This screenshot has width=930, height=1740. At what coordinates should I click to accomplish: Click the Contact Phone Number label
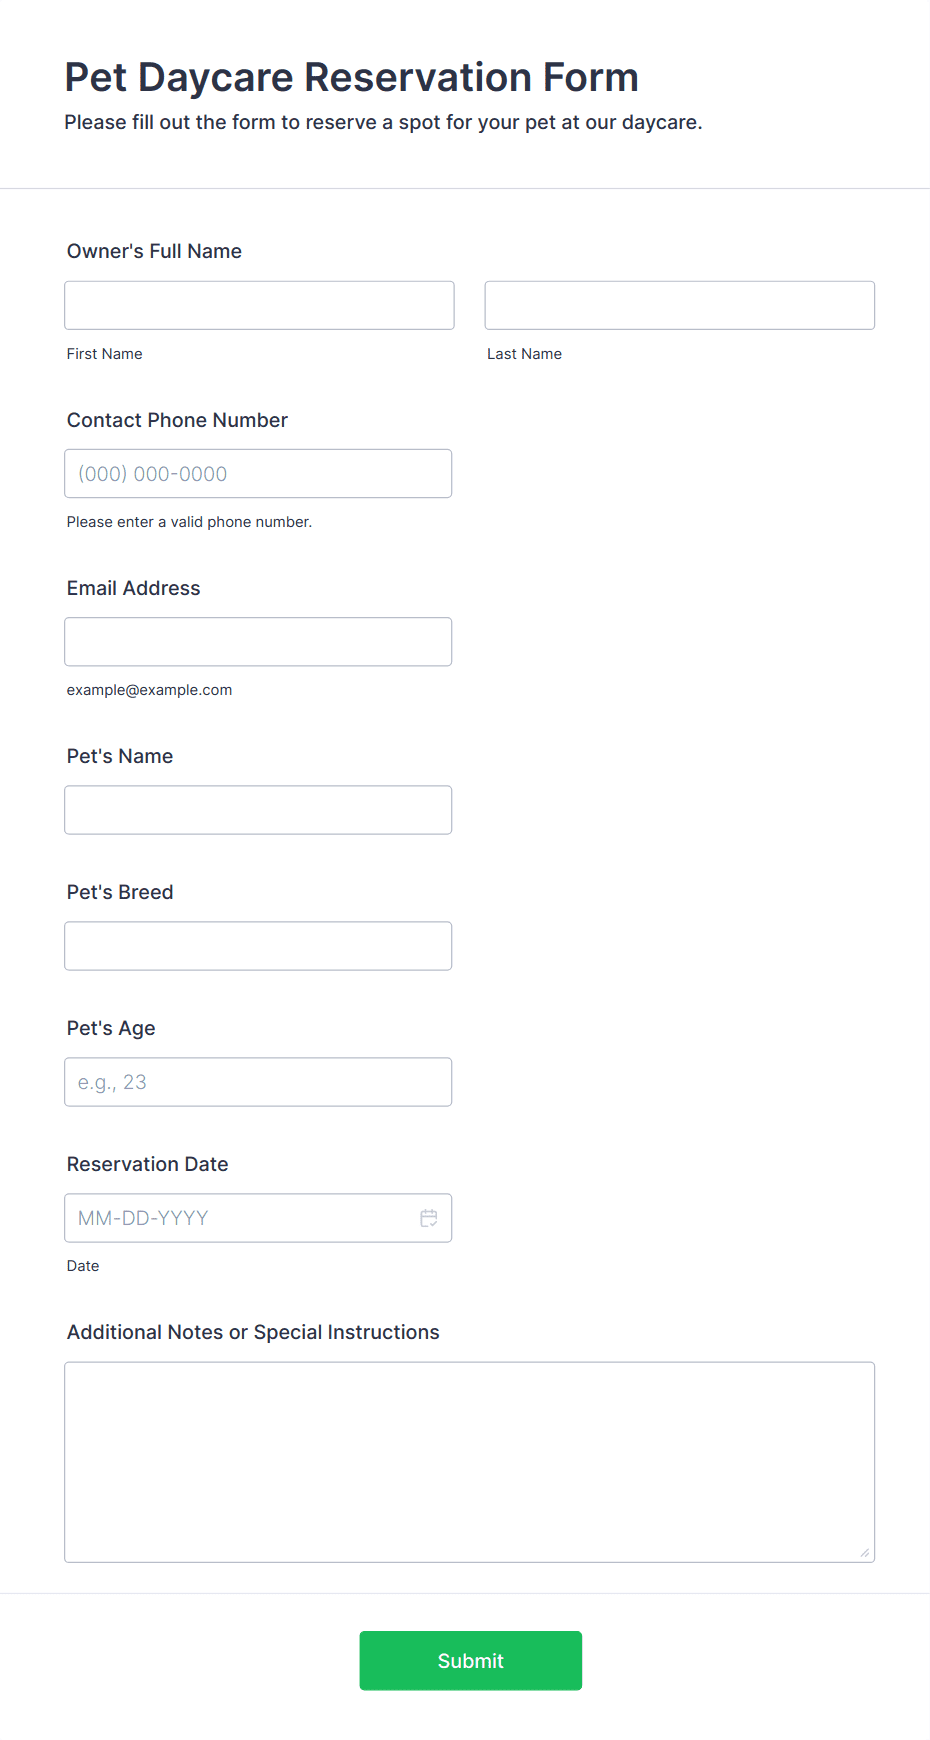pyautogui.click(x=177, y=420)
